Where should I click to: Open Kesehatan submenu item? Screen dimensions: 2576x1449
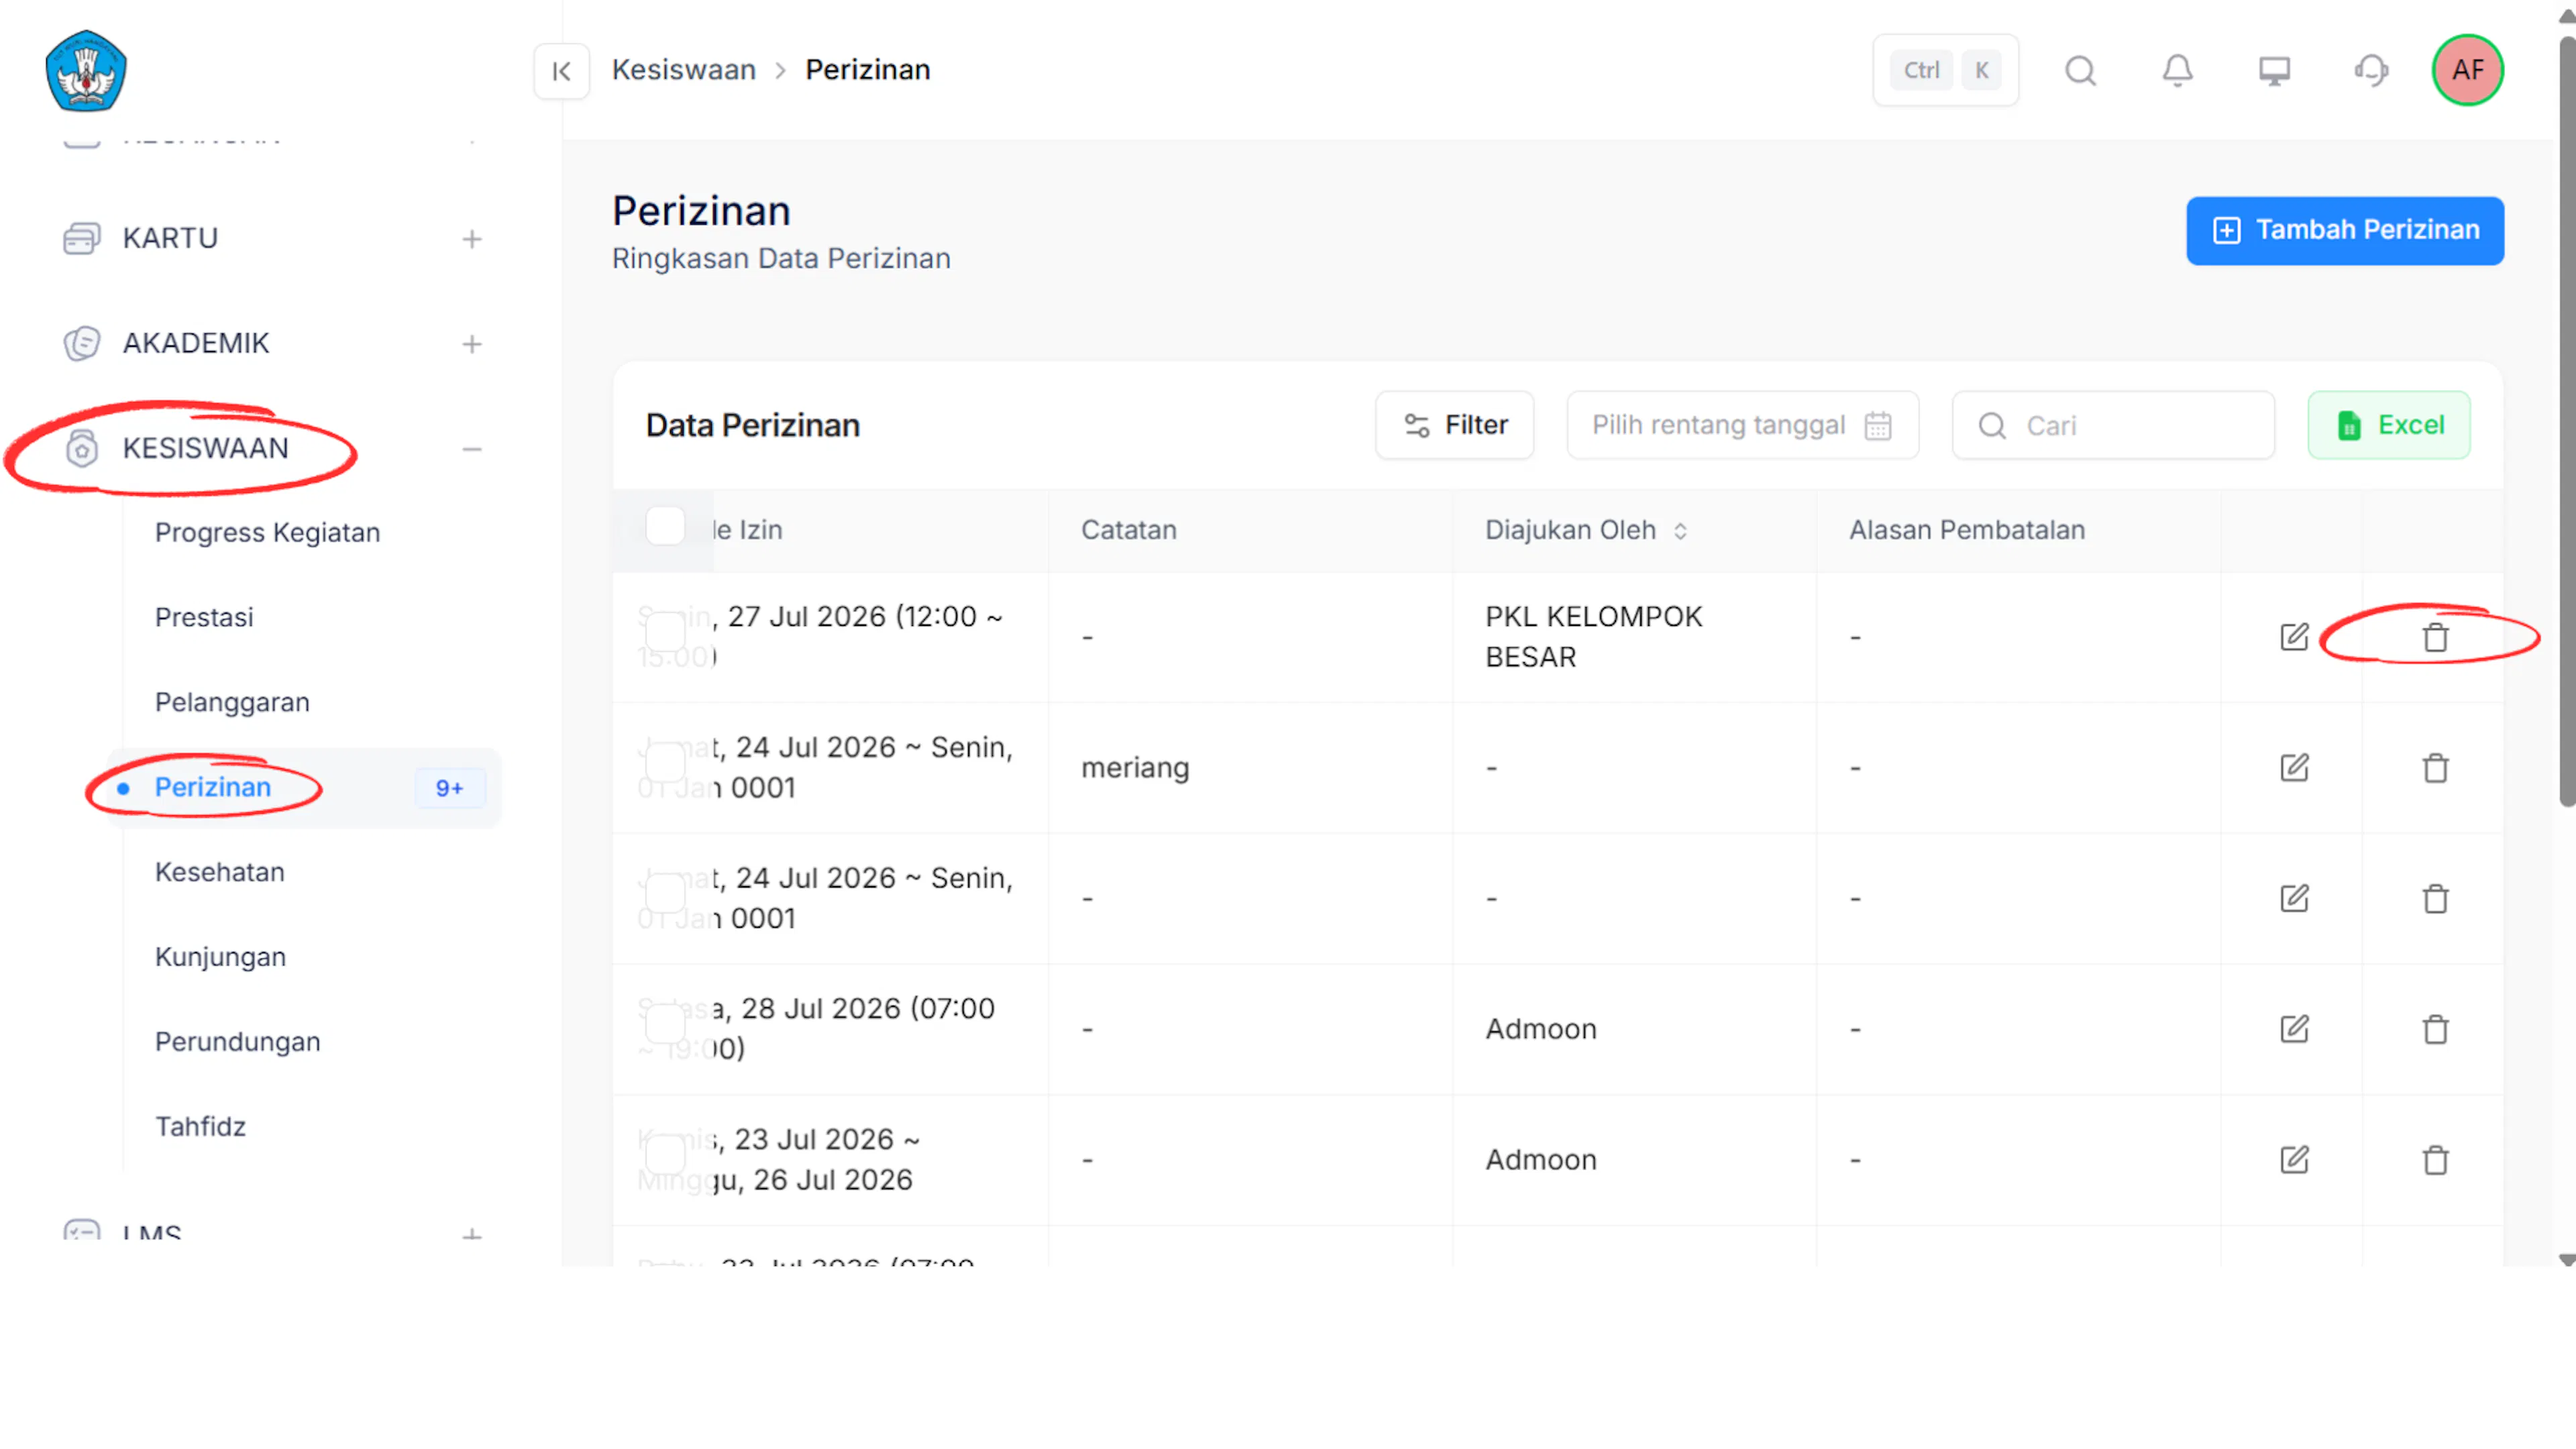[219, 872]
